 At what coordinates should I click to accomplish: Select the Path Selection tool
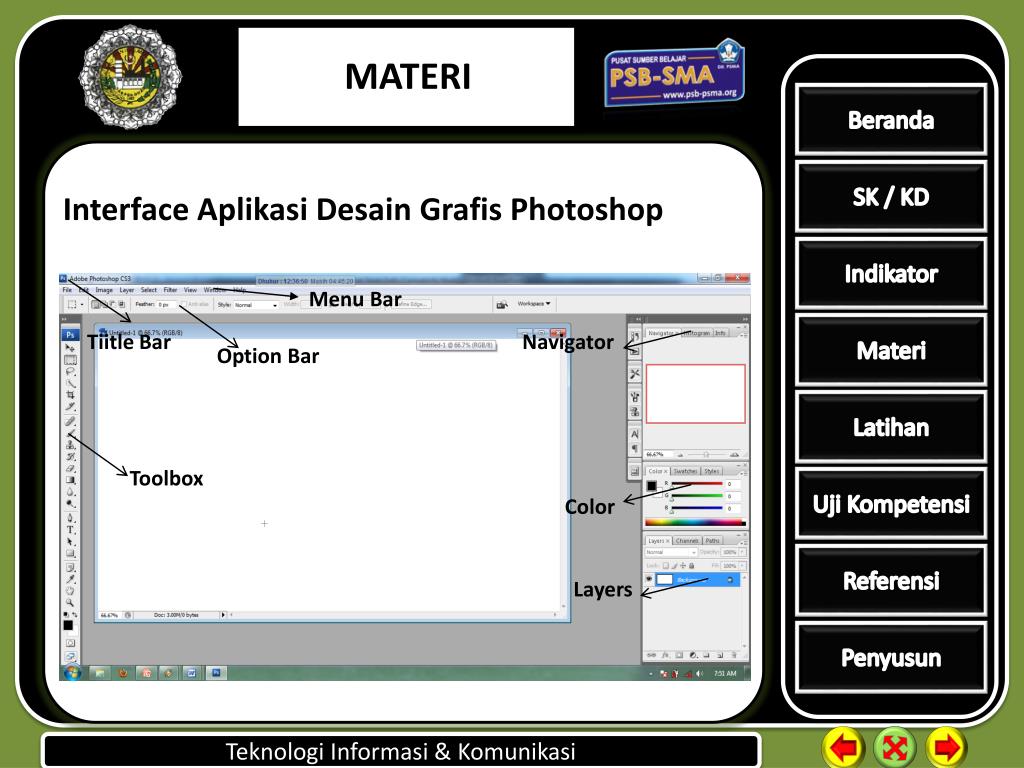(70, 541)
